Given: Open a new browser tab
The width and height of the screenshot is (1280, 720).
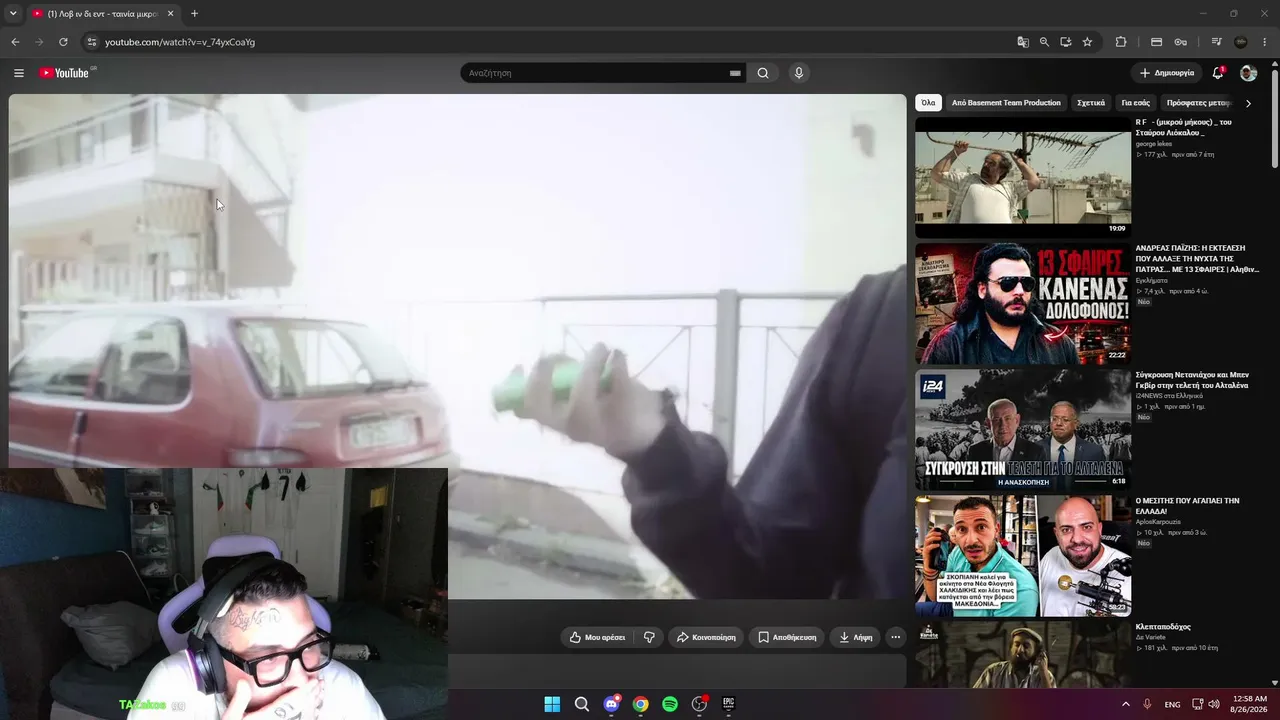Looking at the screenshot, I should [194, 14].
